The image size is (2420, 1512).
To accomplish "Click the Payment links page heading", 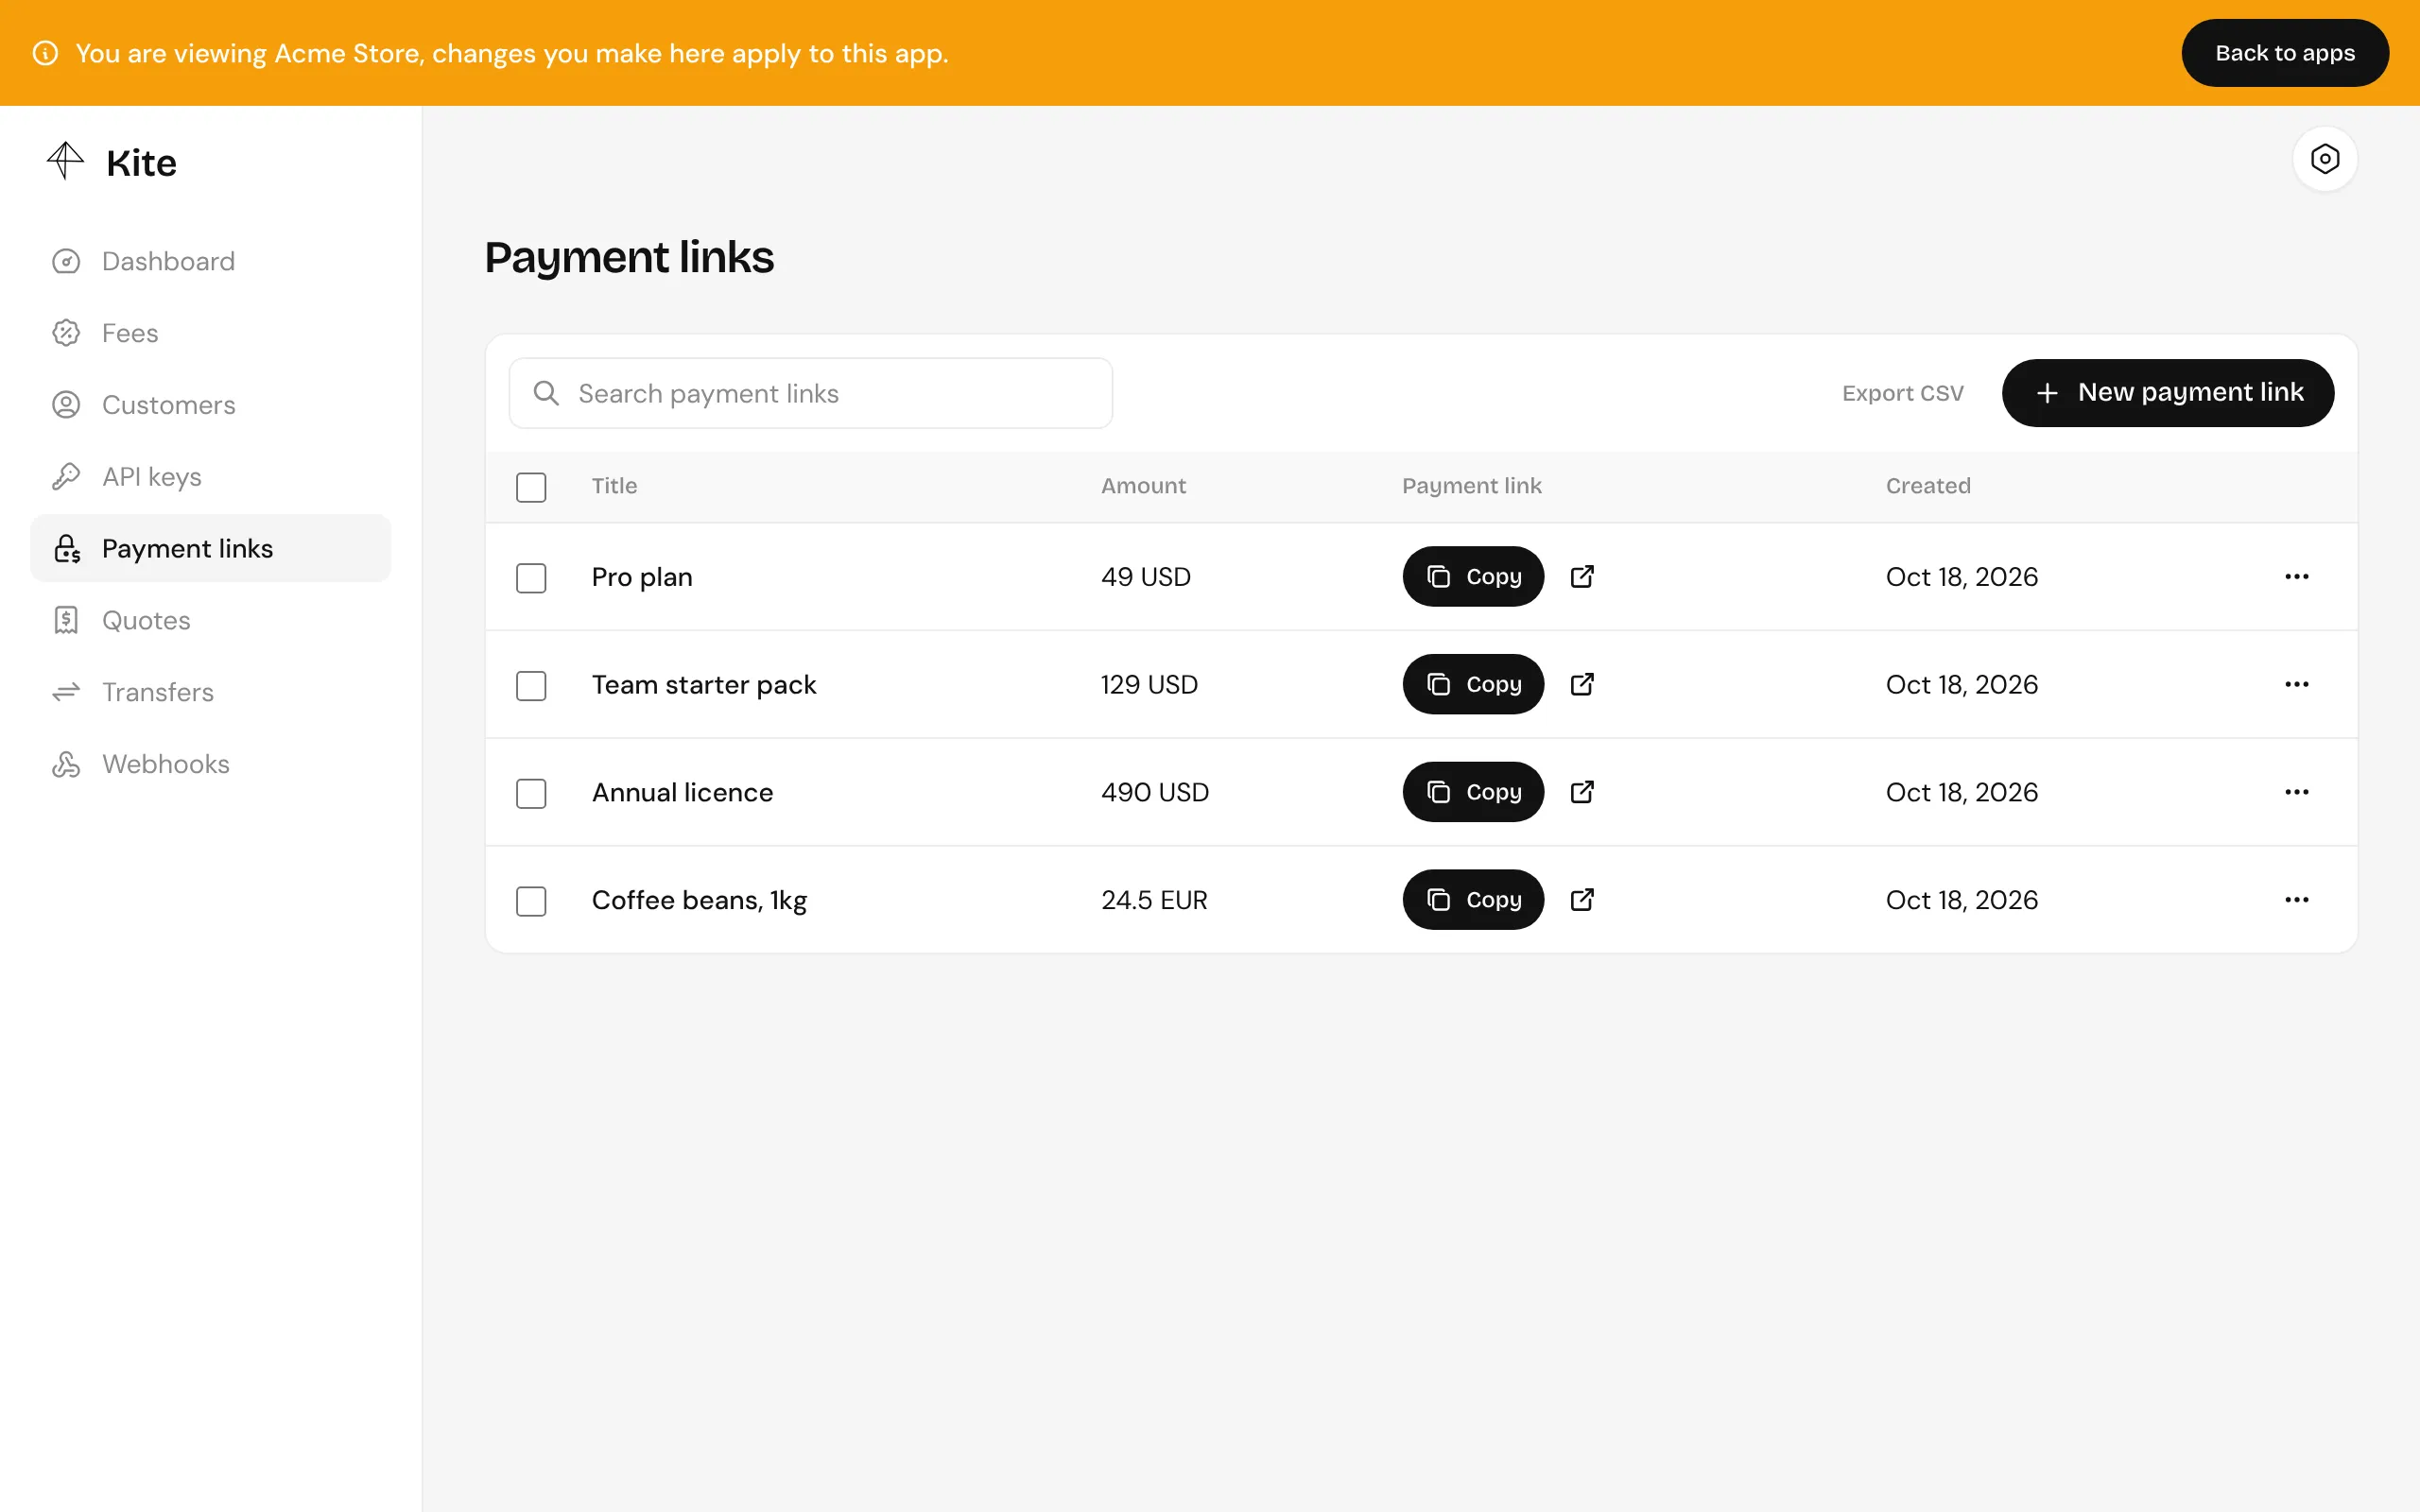I will coord(629,258).
